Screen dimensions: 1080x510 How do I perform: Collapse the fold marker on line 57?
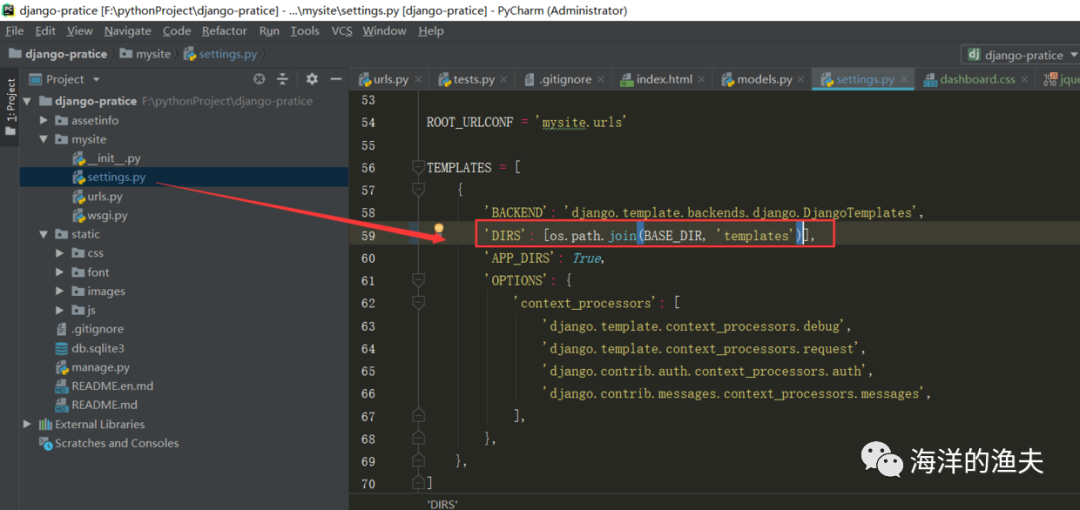417,190
